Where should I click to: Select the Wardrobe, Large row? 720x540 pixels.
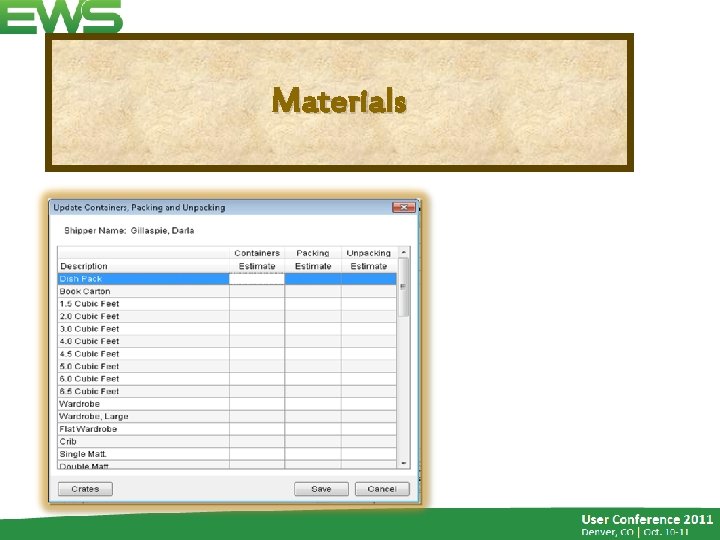tap(227, 416)
